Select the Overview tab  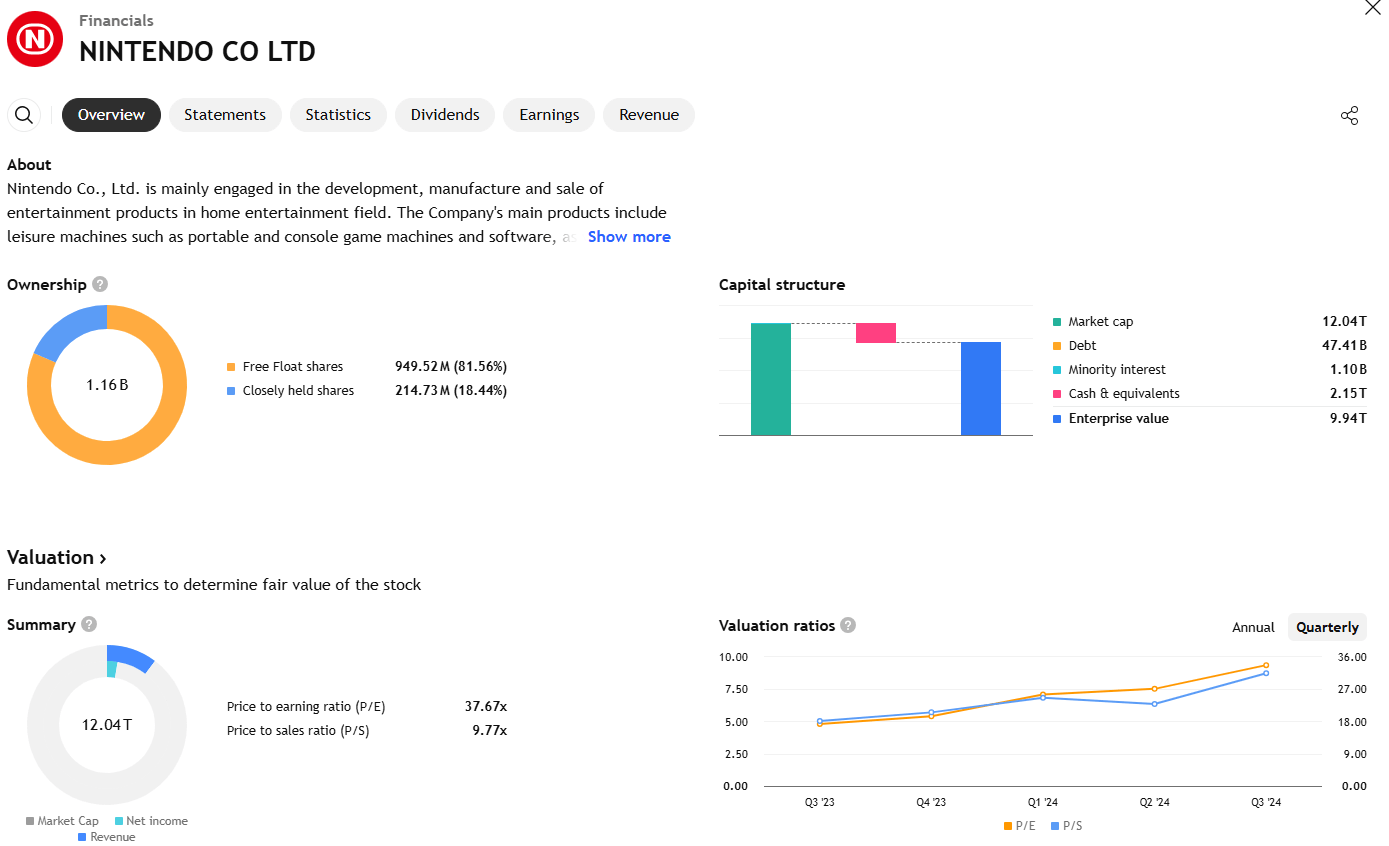[111, 115]
